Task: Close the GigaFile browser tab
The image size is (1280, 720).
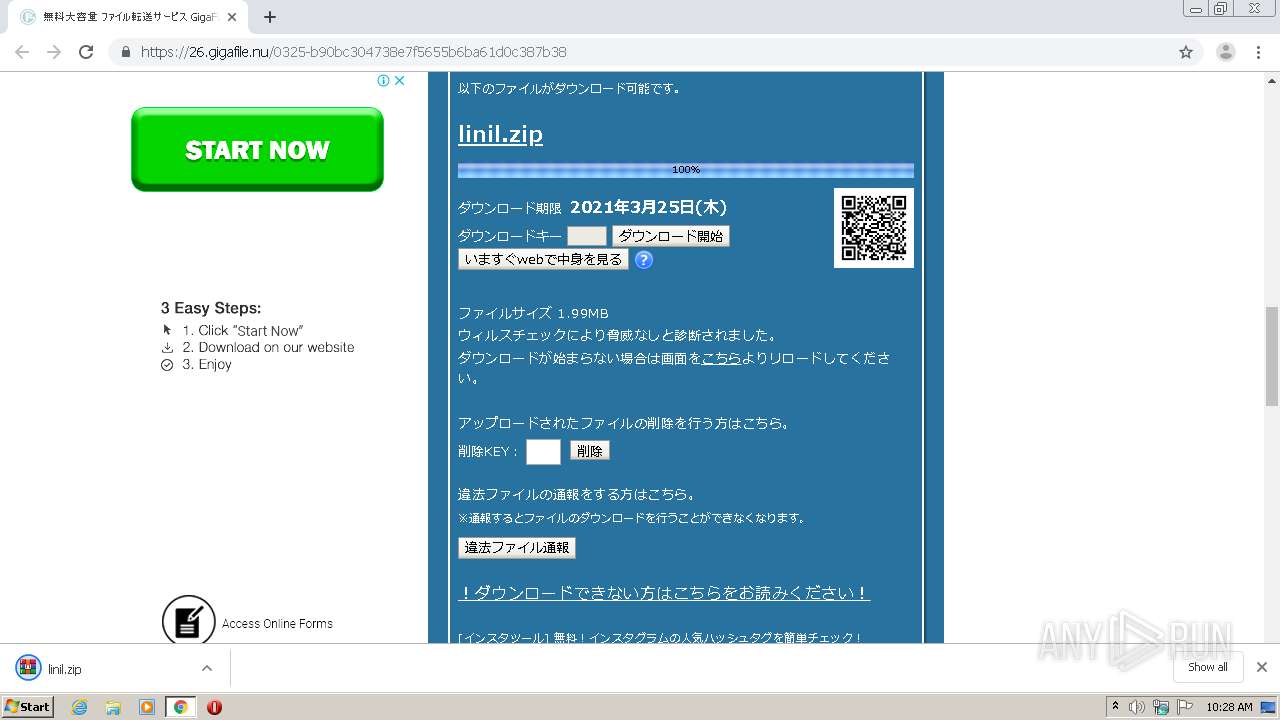Action: tap(232, 17)
